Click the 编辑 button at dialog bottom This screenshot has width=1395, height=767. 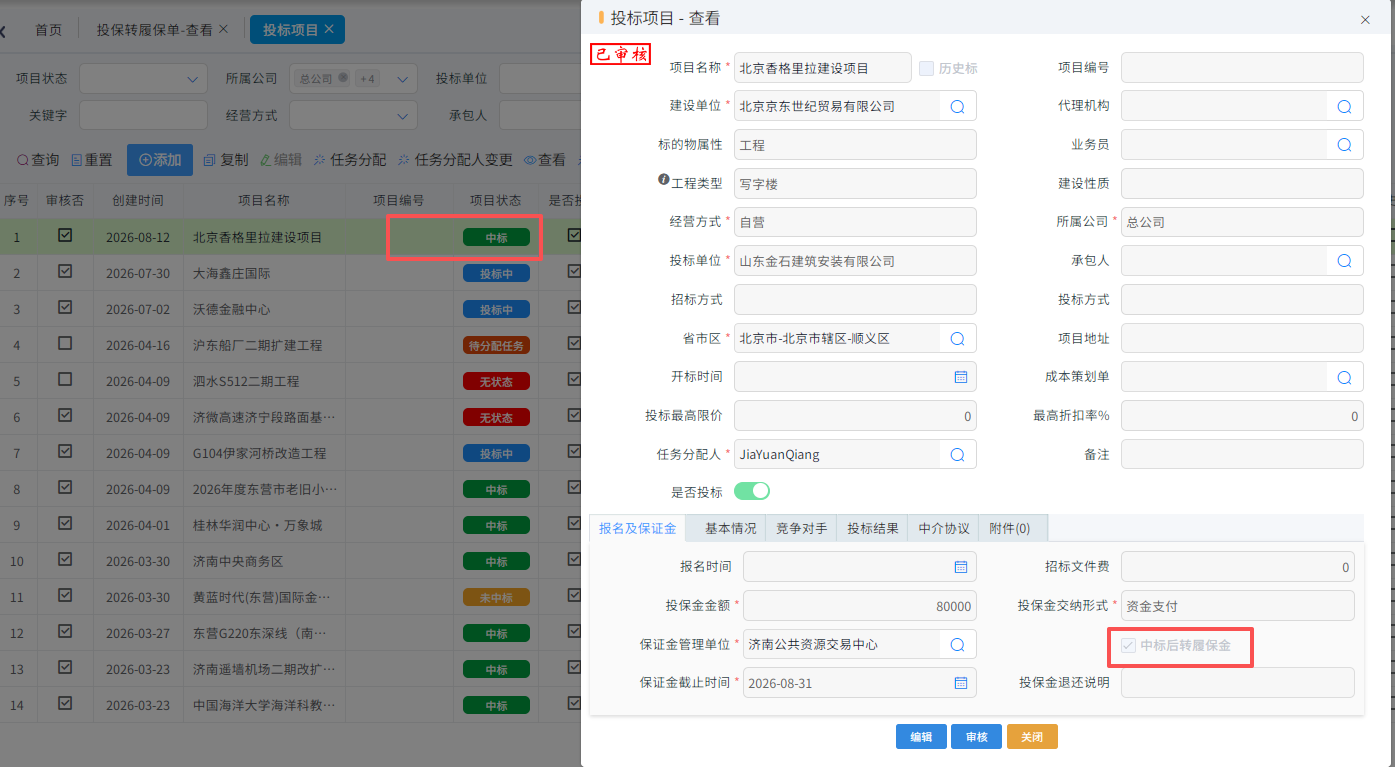point(921,737)
